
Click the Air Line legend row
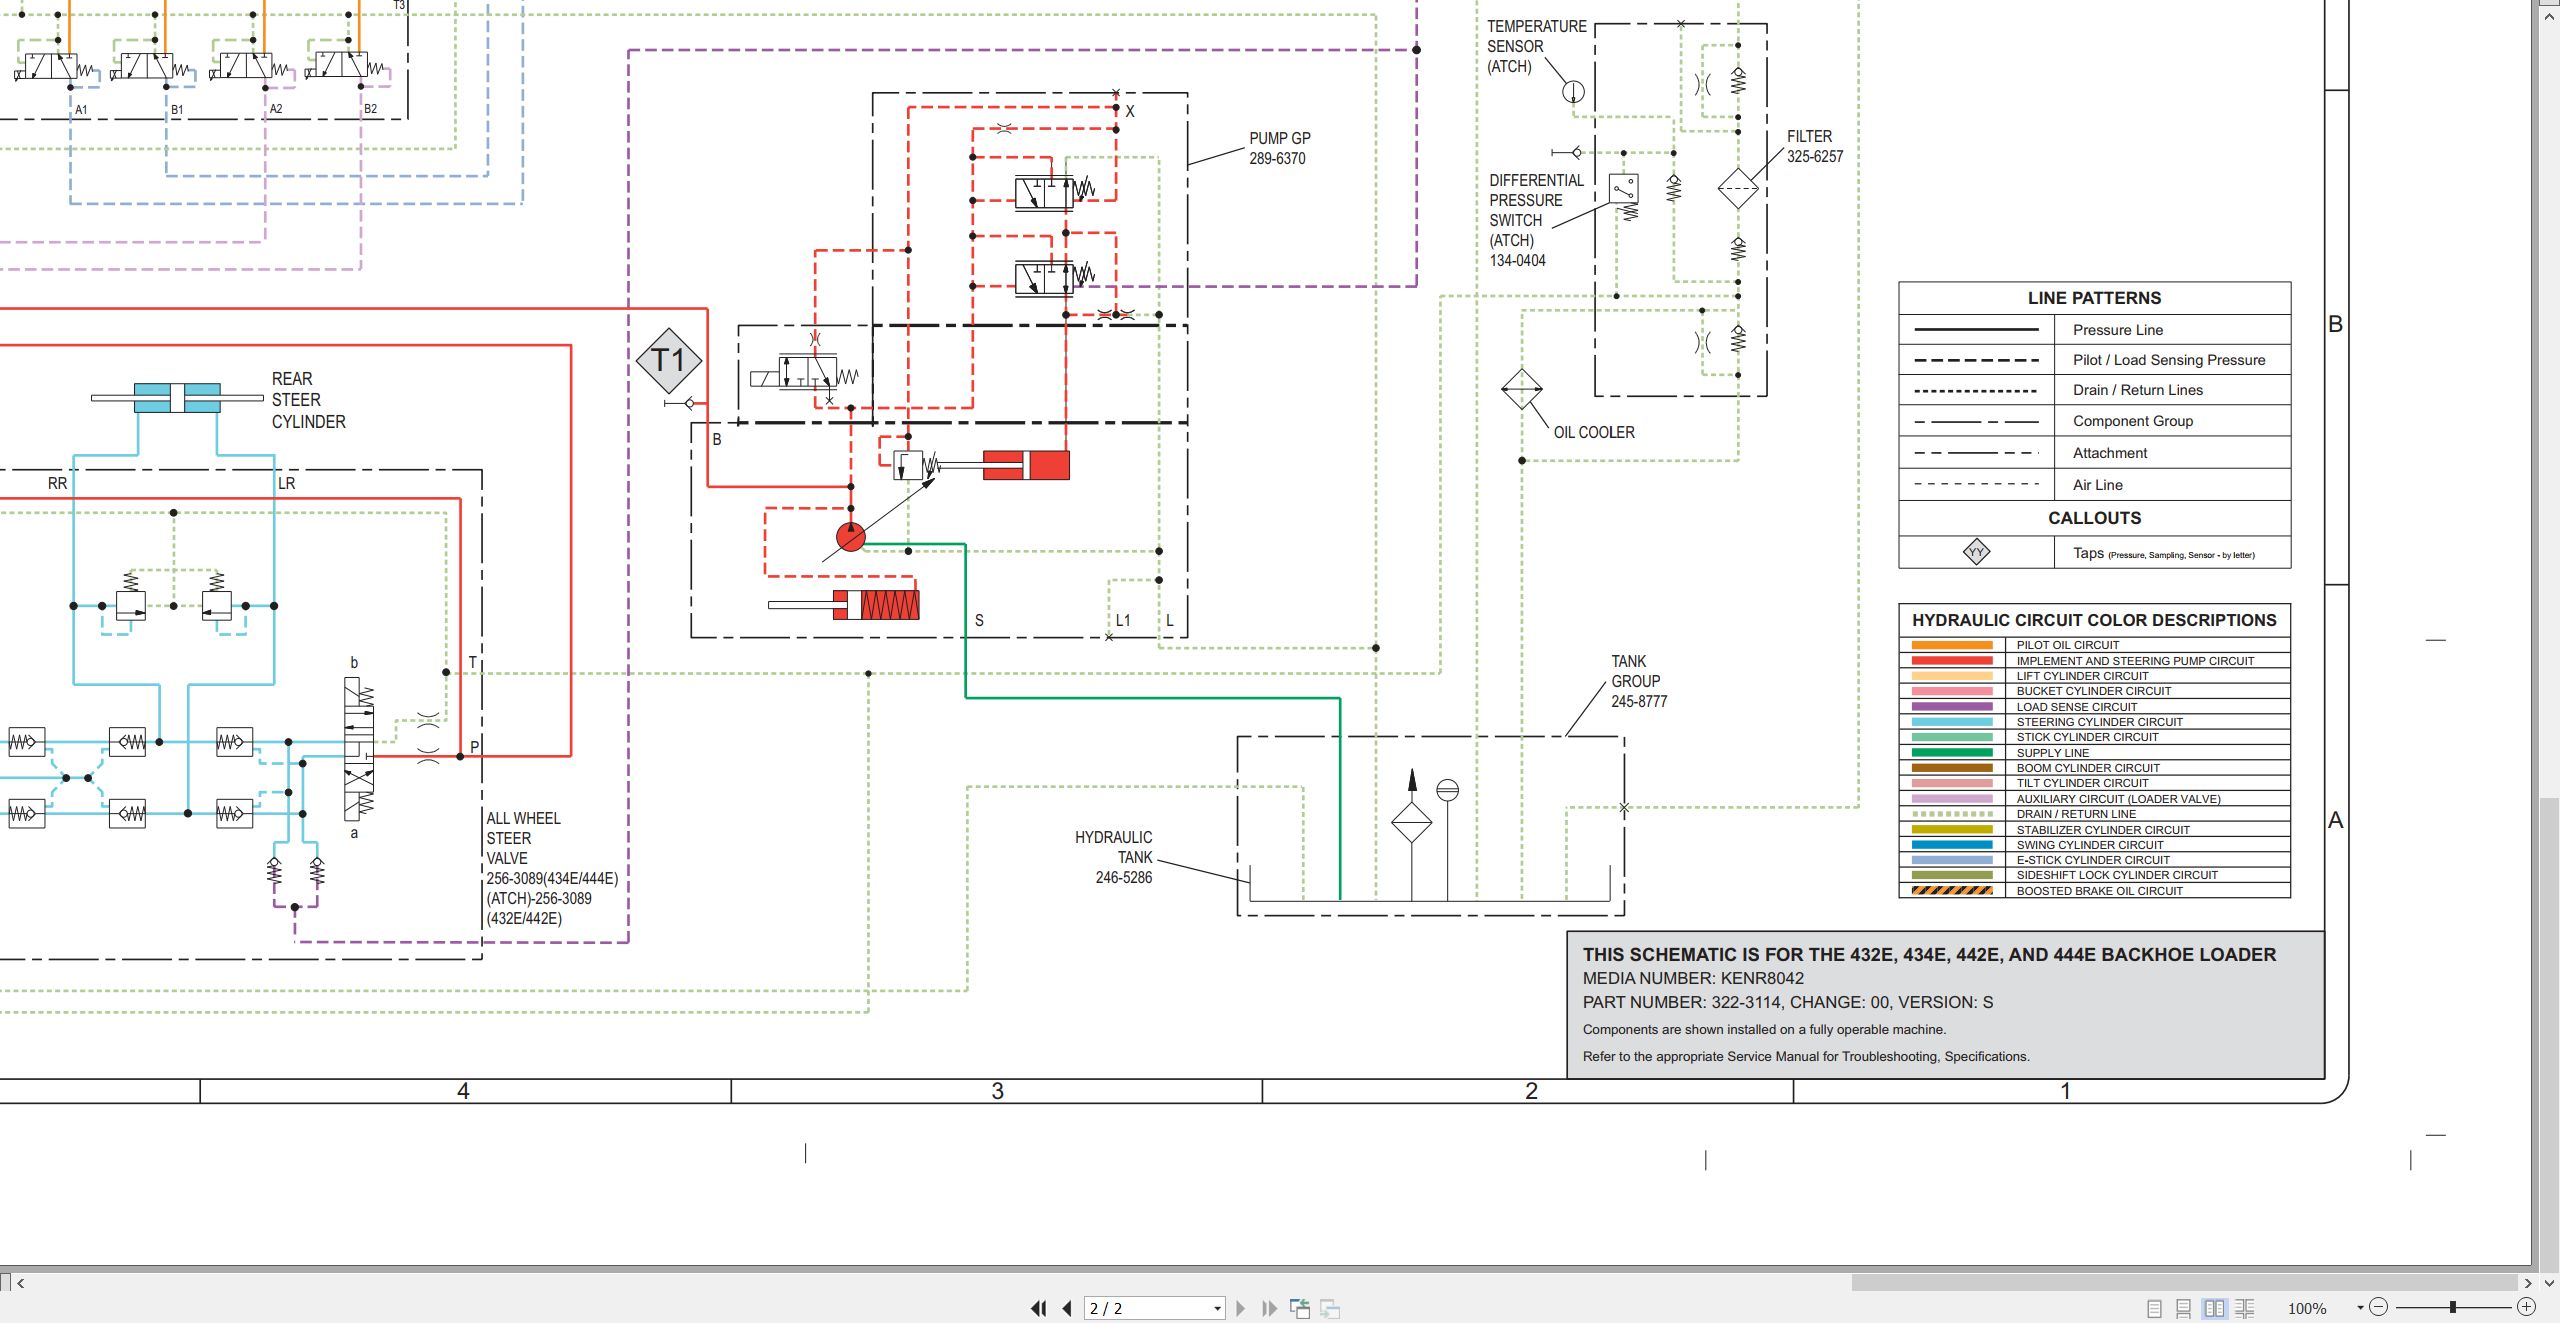tap(2094, 485)
